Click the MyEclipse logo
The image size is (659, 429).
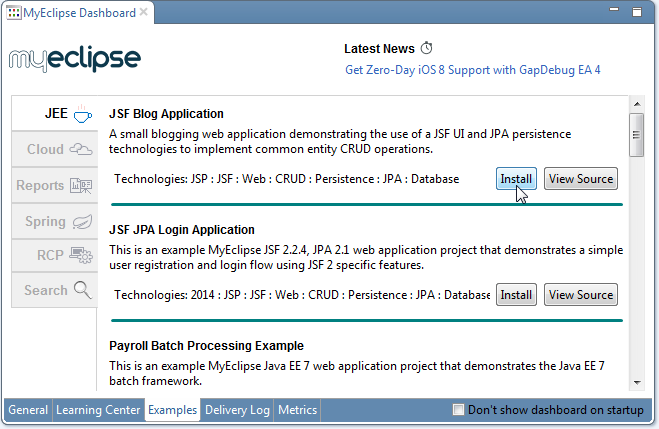74,58
